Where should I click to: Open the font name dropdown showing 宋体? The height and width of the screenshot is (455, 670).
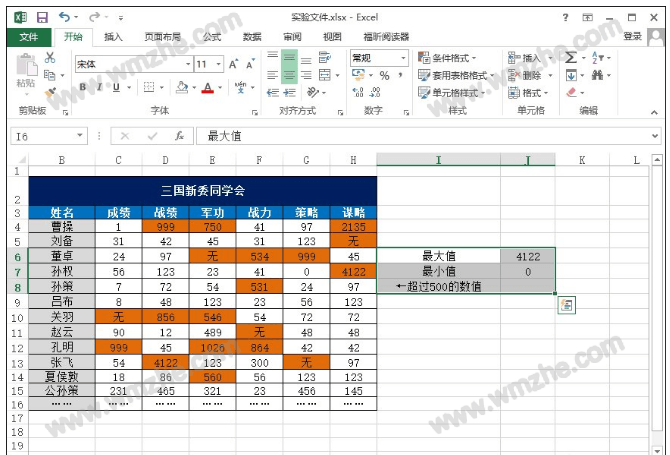point(188,64)
